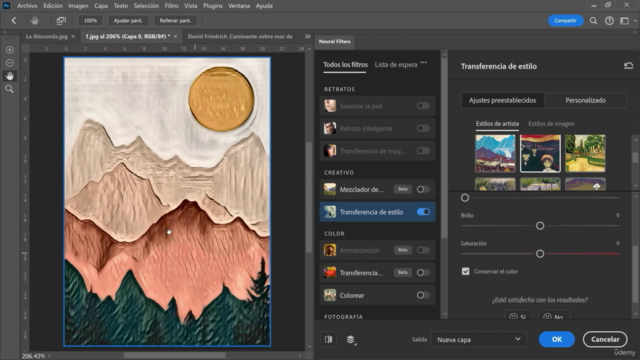640x360 pixels.
Task: Open the help question mark icon
Action: click(x=609, y=21)
